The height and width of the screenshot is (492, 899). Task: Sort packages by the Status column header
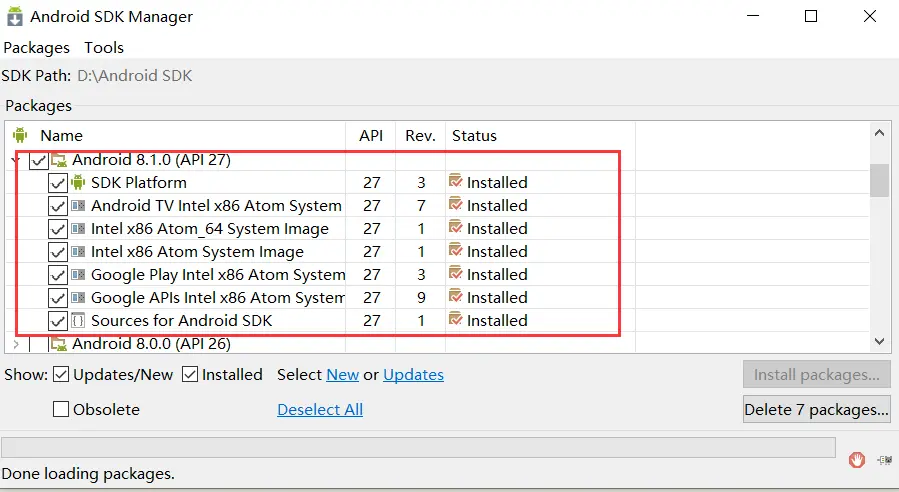[x=474, y=135]
